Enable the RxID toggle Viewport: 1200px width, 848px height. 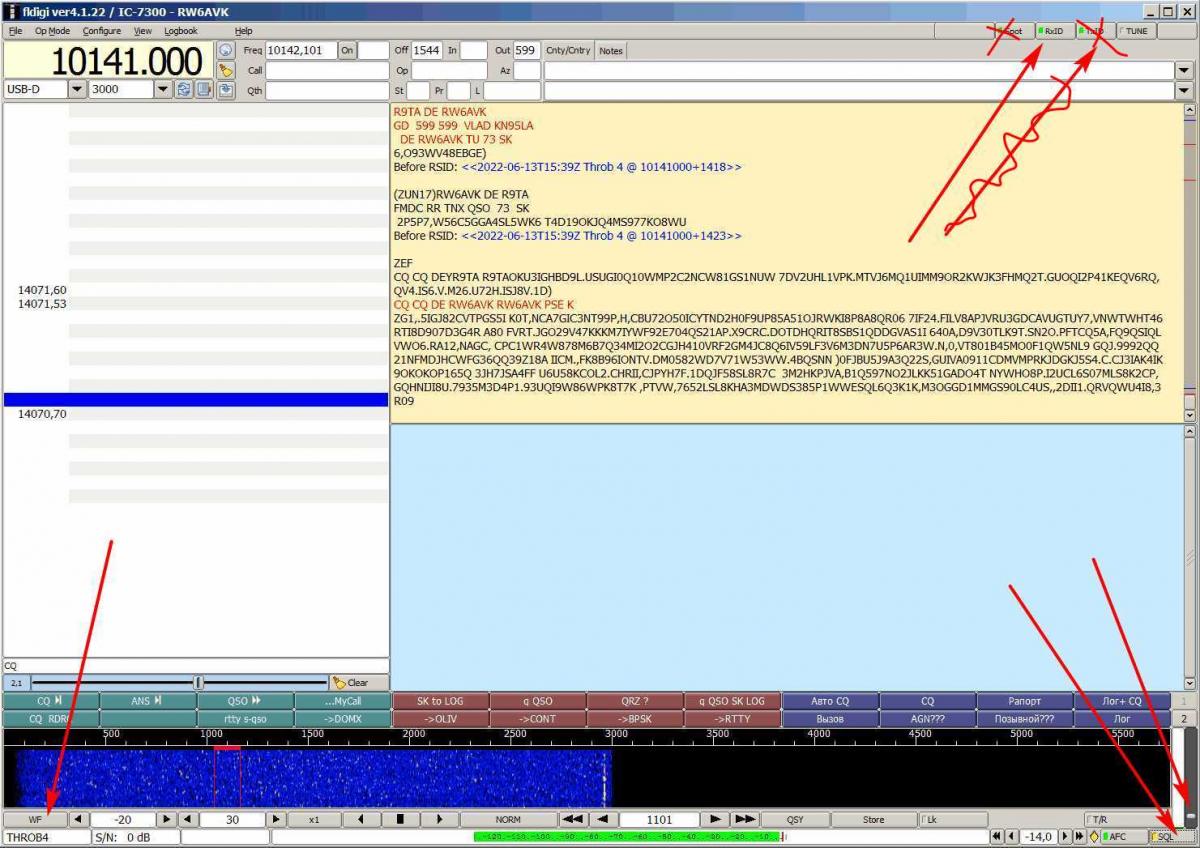coord(1050,31)
